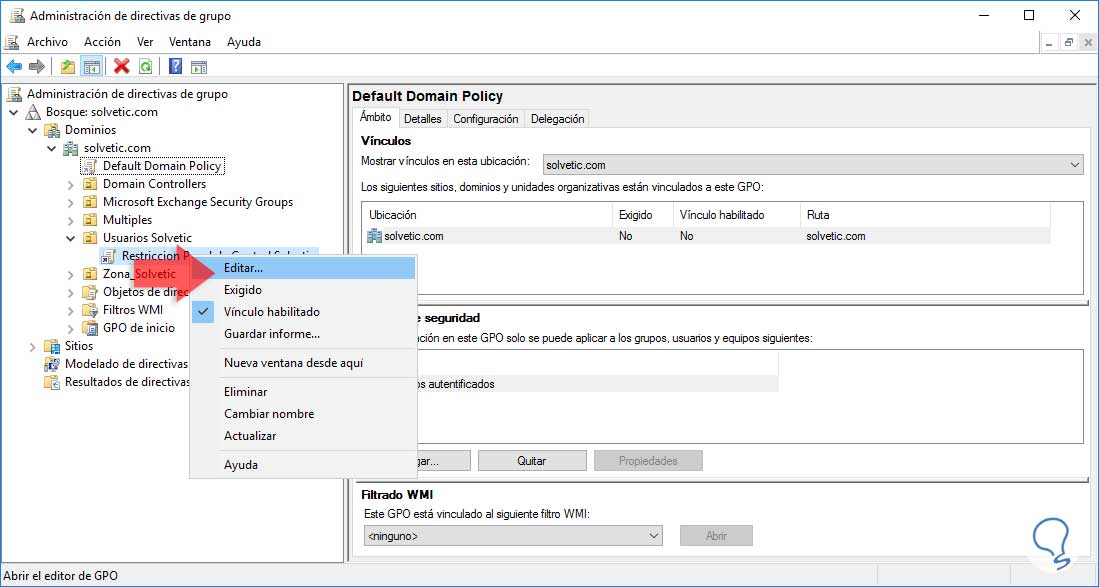The width and height of the screenshot is (1099, 587).
Task: Click the Forward arrow toolbar icon
Action: pyautogui.click(x=37, y=67)
